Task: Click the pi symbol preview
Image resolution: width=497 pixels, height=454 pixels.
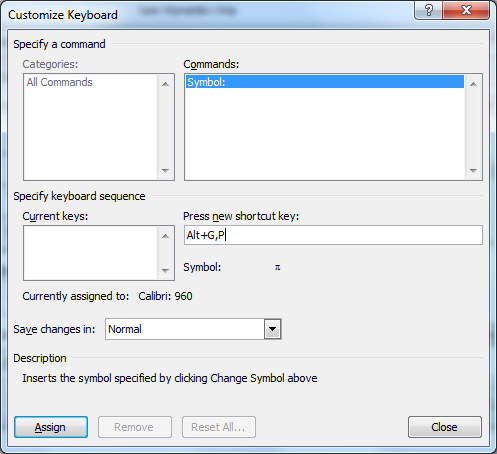Action: pos(277,267)
